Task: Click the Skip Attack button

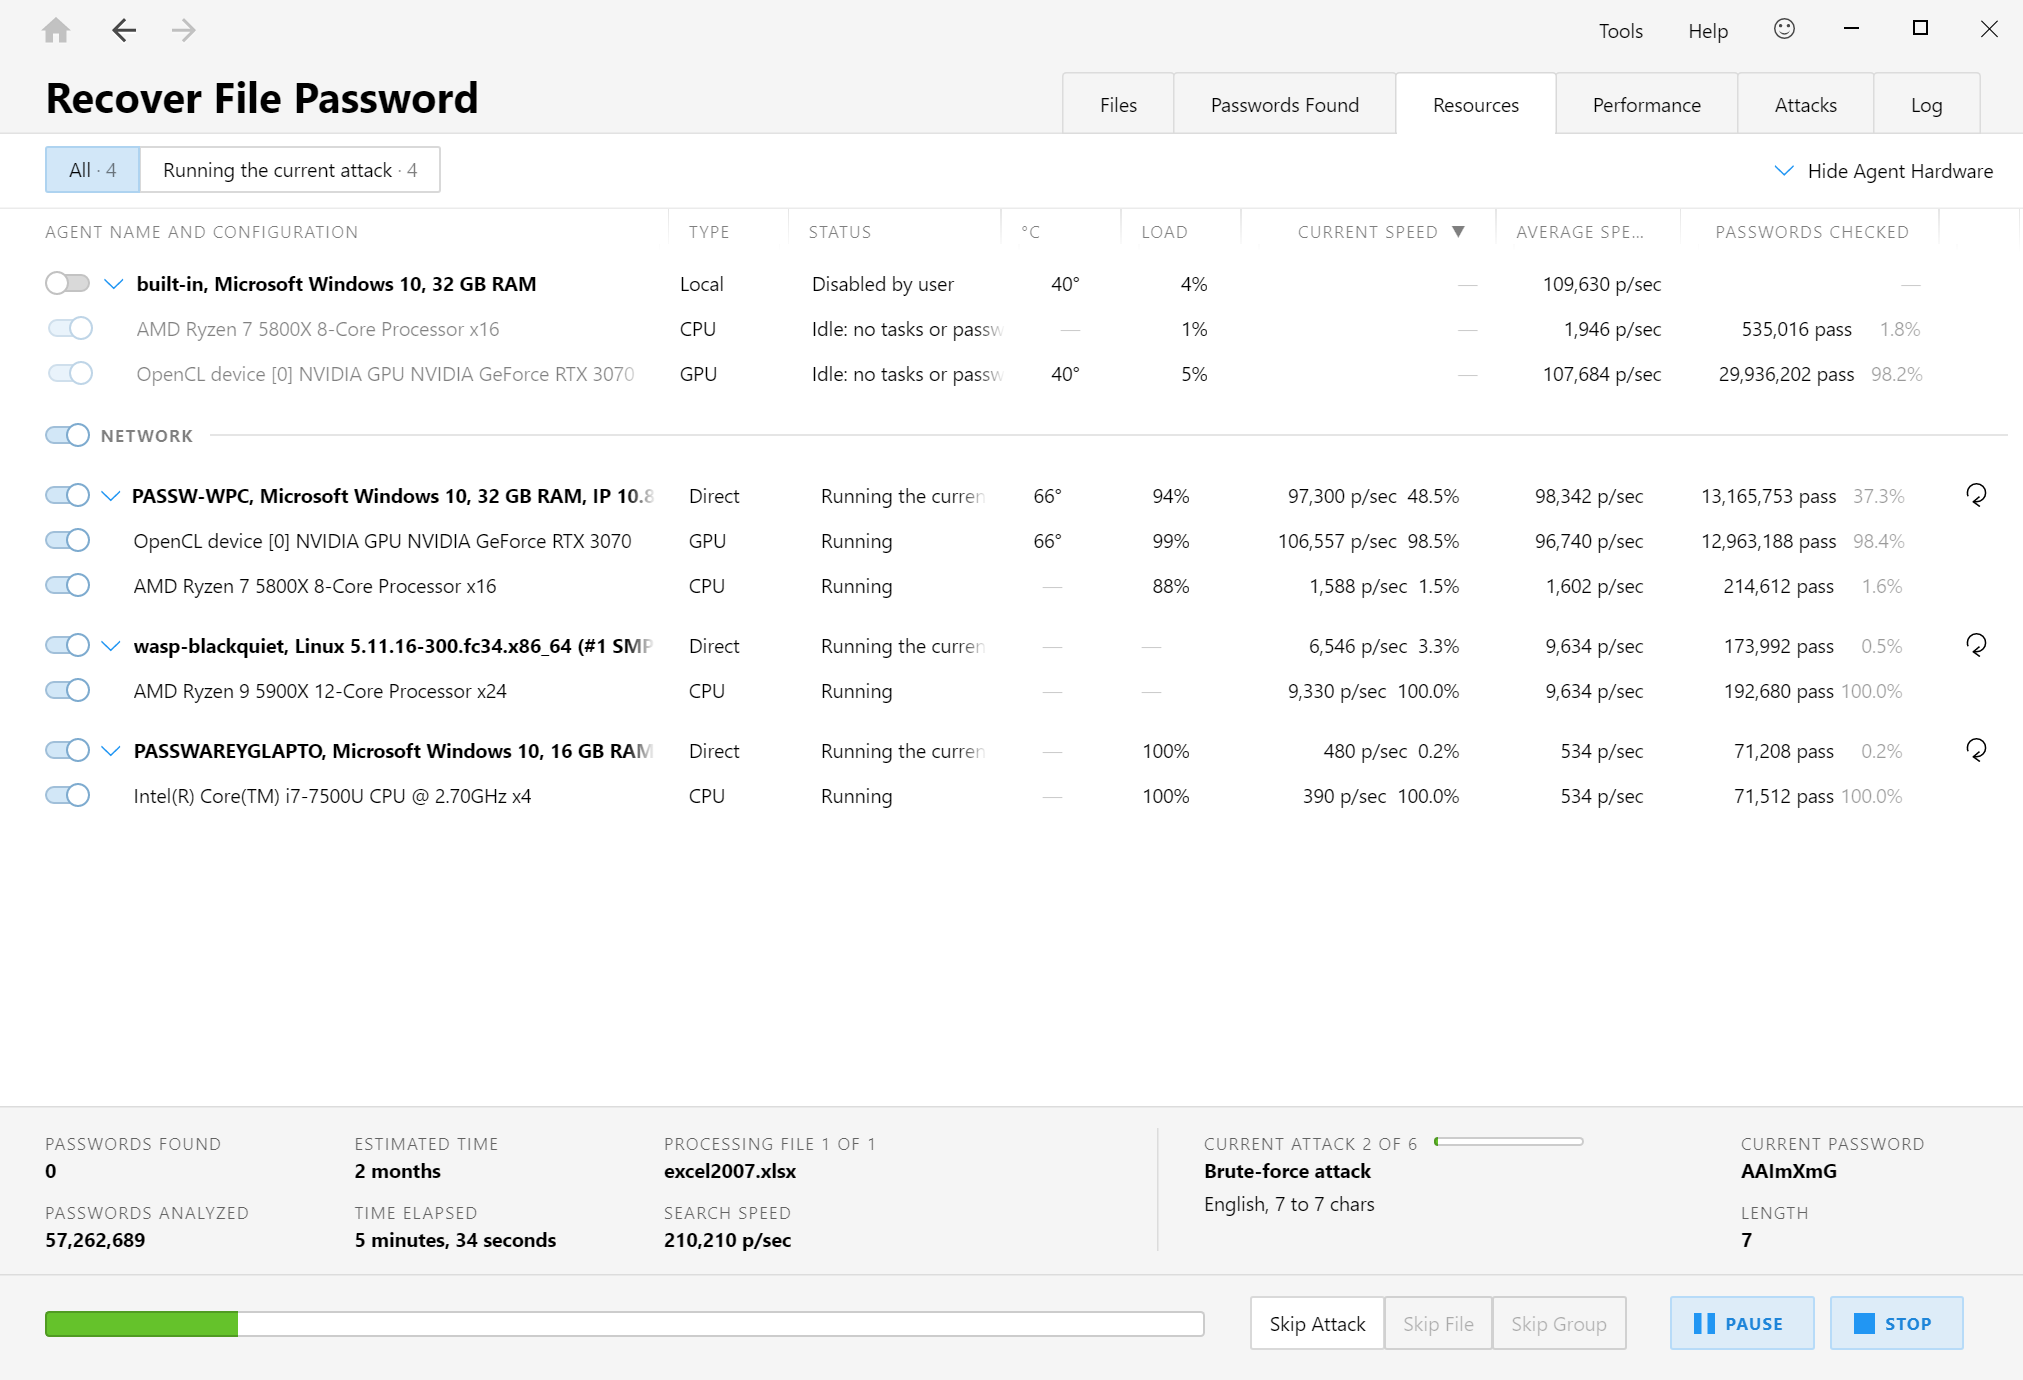Action: (1316, 1322)
